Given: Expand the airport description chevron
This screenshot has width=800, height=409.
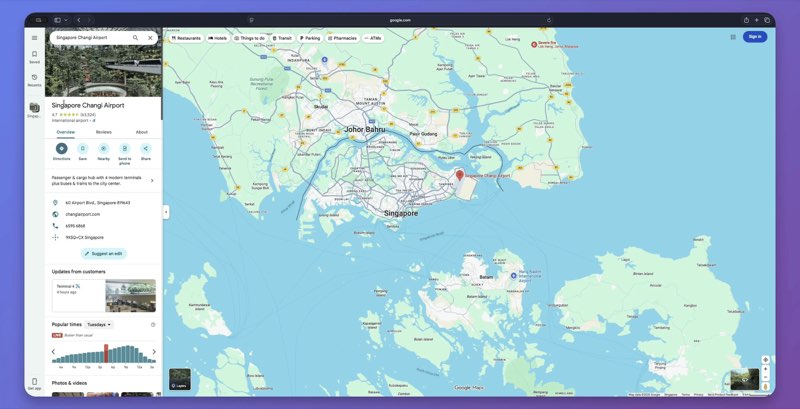Looking at the screenshot, I should coord(152,181).
